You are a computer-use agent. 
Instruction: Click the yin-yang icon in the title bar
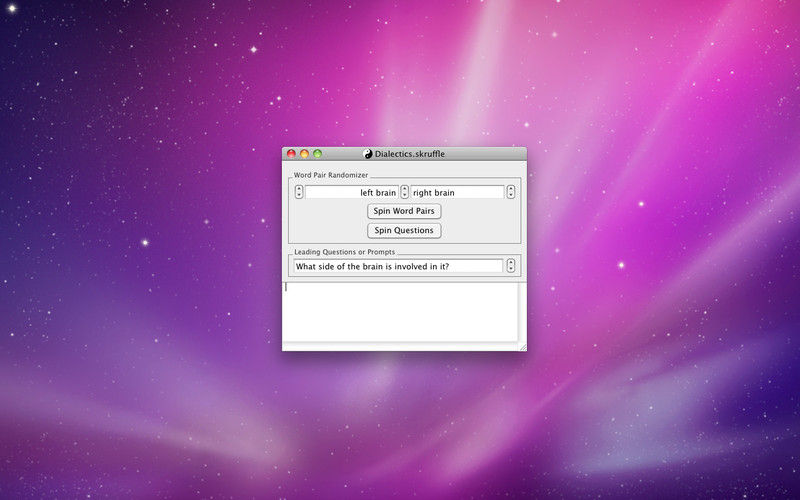pos(368,154)
